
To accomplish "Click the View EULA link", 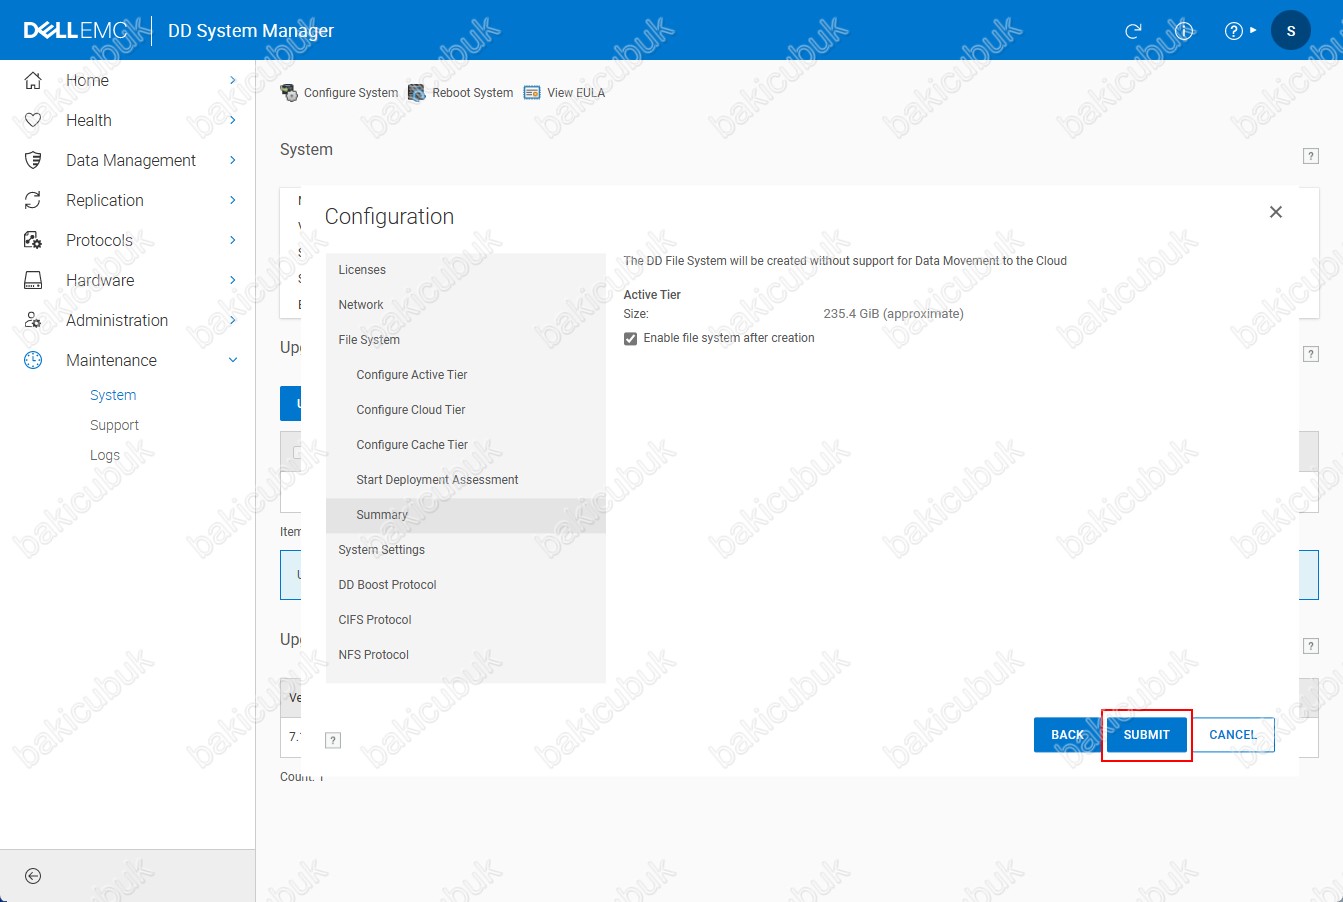I will (x=576, y=93).
